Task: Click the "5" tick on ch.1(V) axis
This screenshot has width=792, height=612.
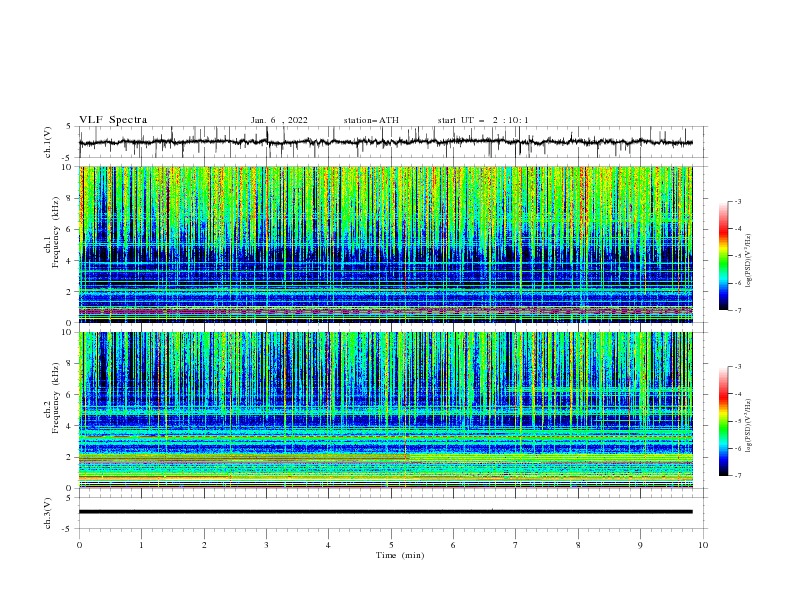Action: click(x=70, y=127)
